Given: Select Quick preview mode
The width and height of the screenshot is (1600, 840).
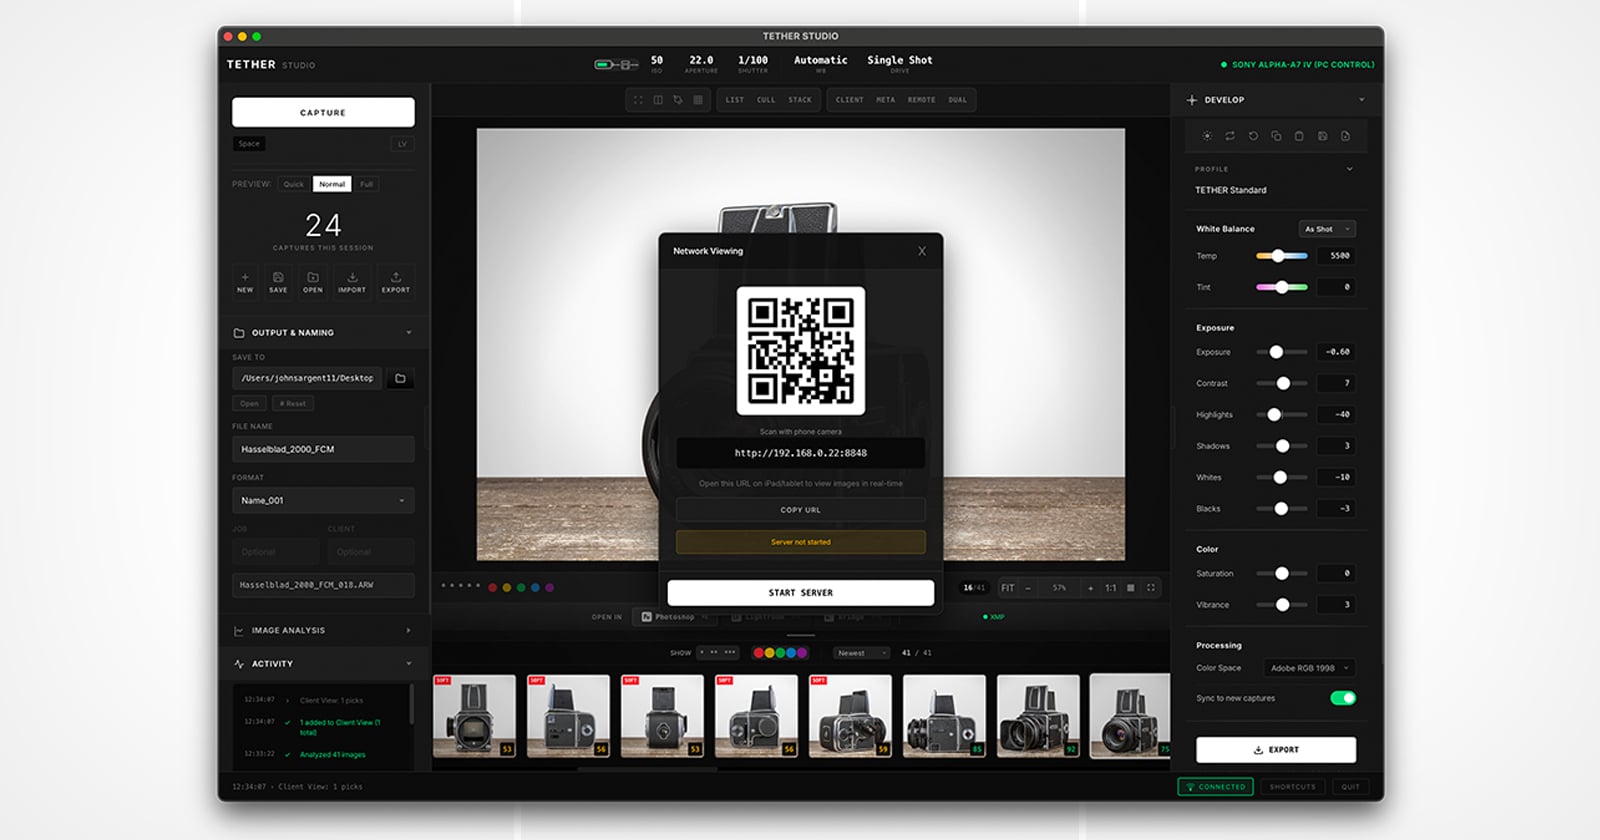Looking at the screenshot, I should pyautogui.click(x=293, y=184).
